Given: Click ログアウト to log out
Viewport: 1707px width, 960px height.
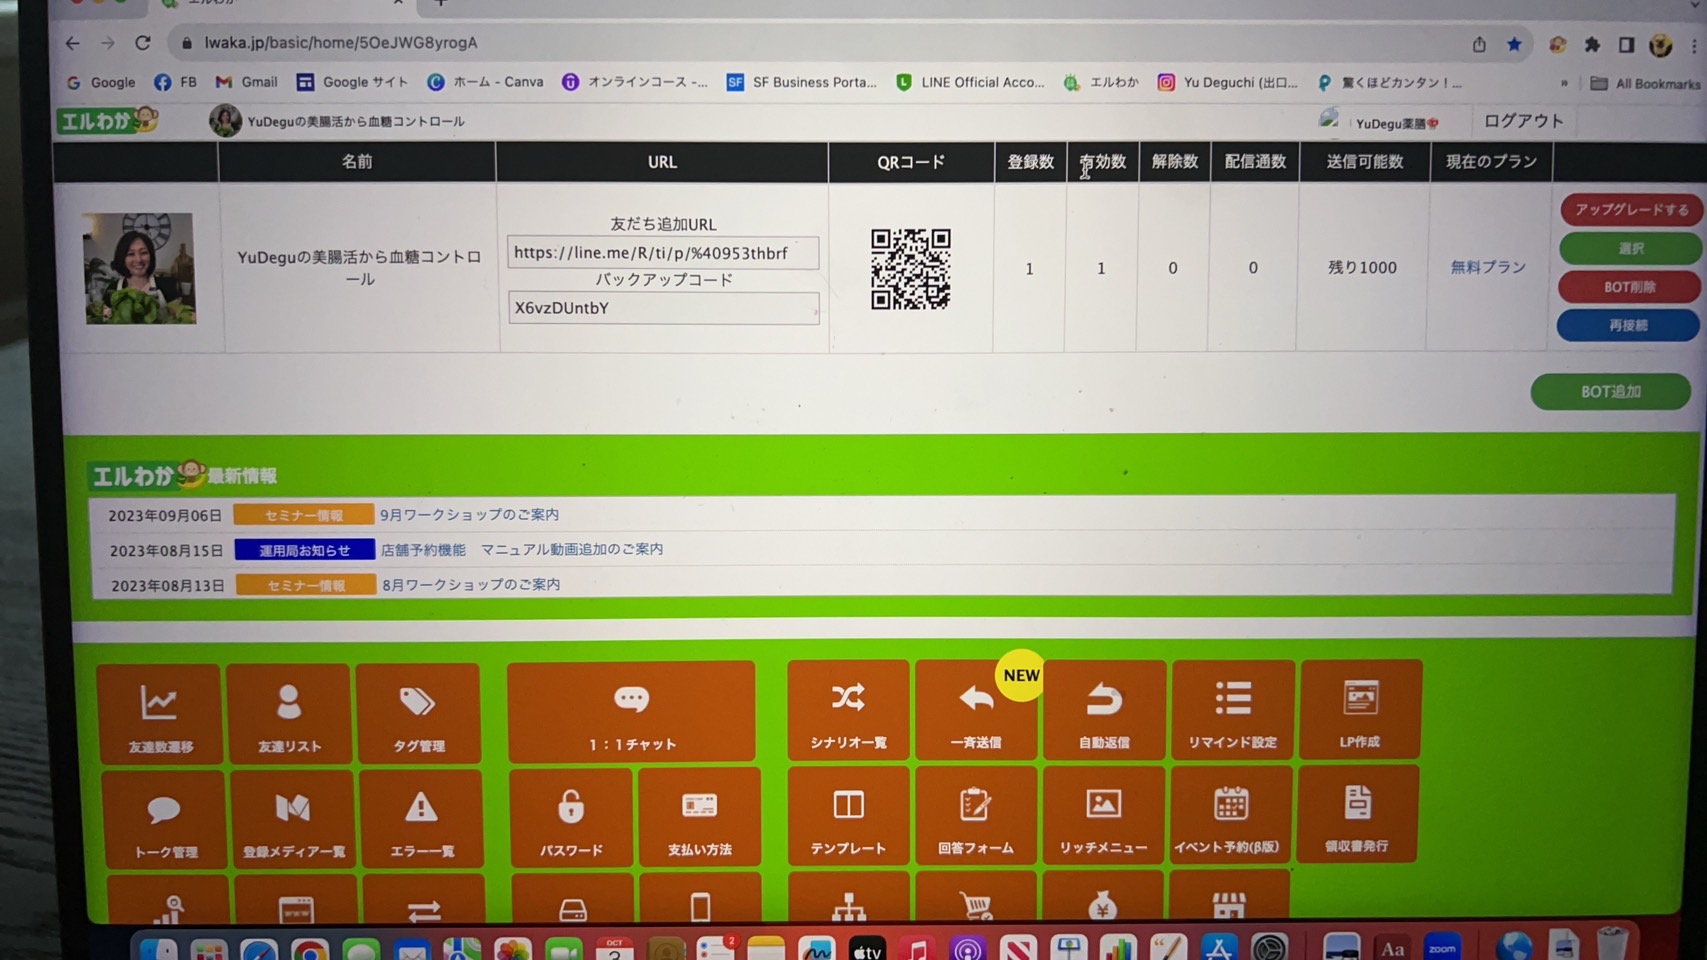Looking at the screenshot, I should click(1523, 121).
